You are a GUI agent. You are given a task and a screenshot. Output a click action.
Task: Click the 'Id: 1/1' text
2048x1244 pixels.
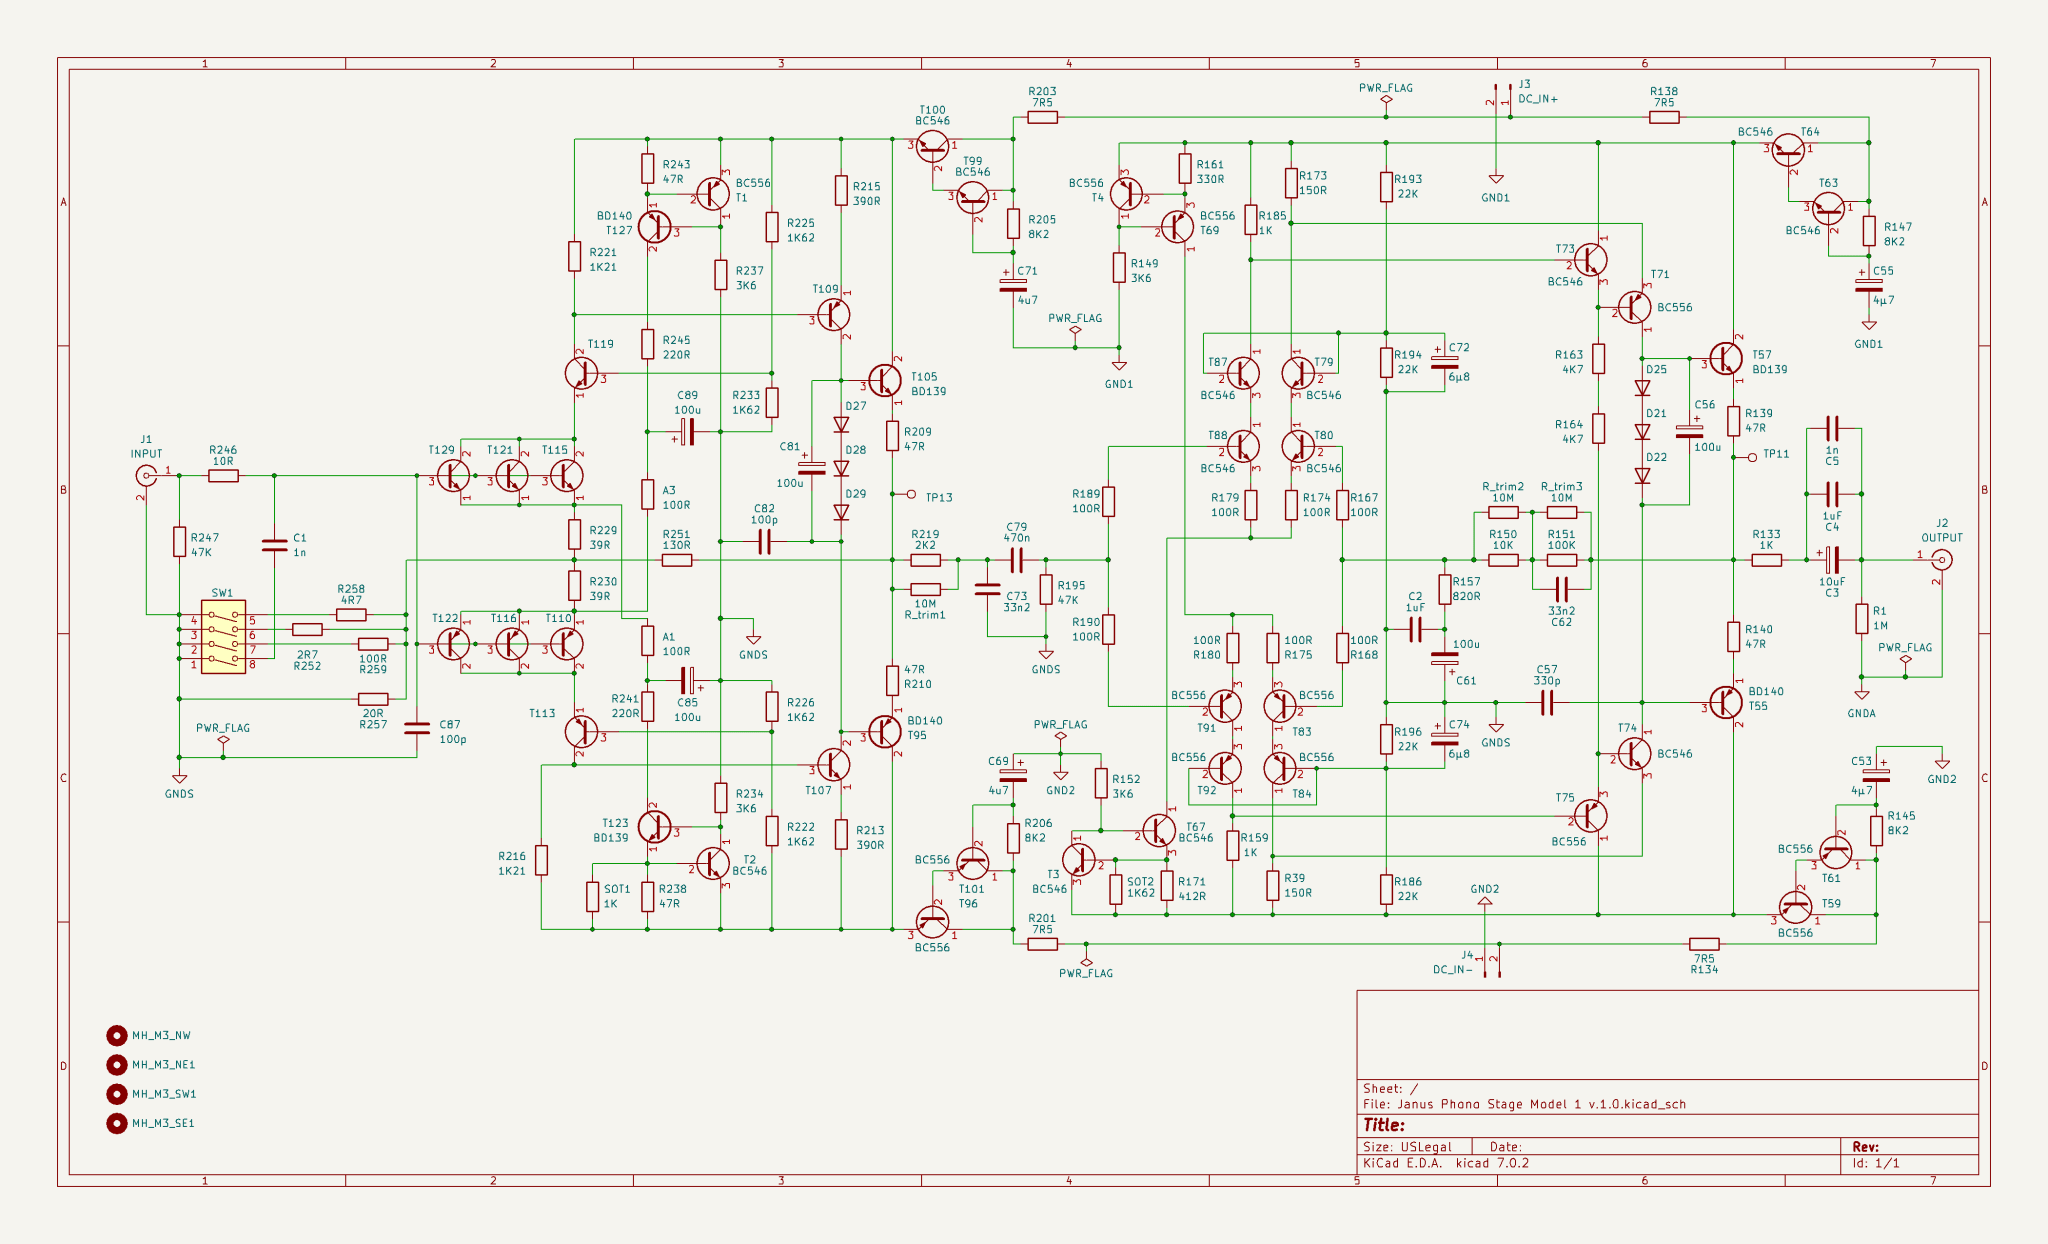(1876, 1163)
